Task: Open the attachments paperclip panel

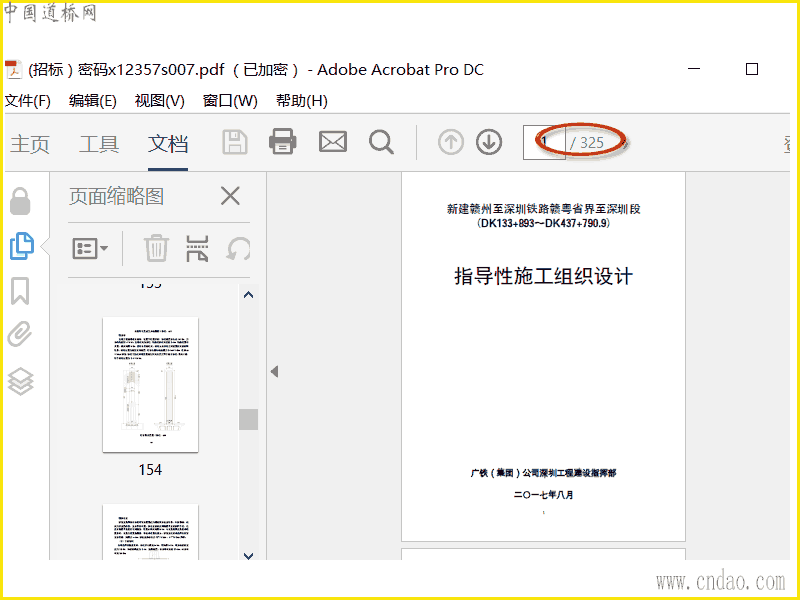Action: (x=20, y=334)
